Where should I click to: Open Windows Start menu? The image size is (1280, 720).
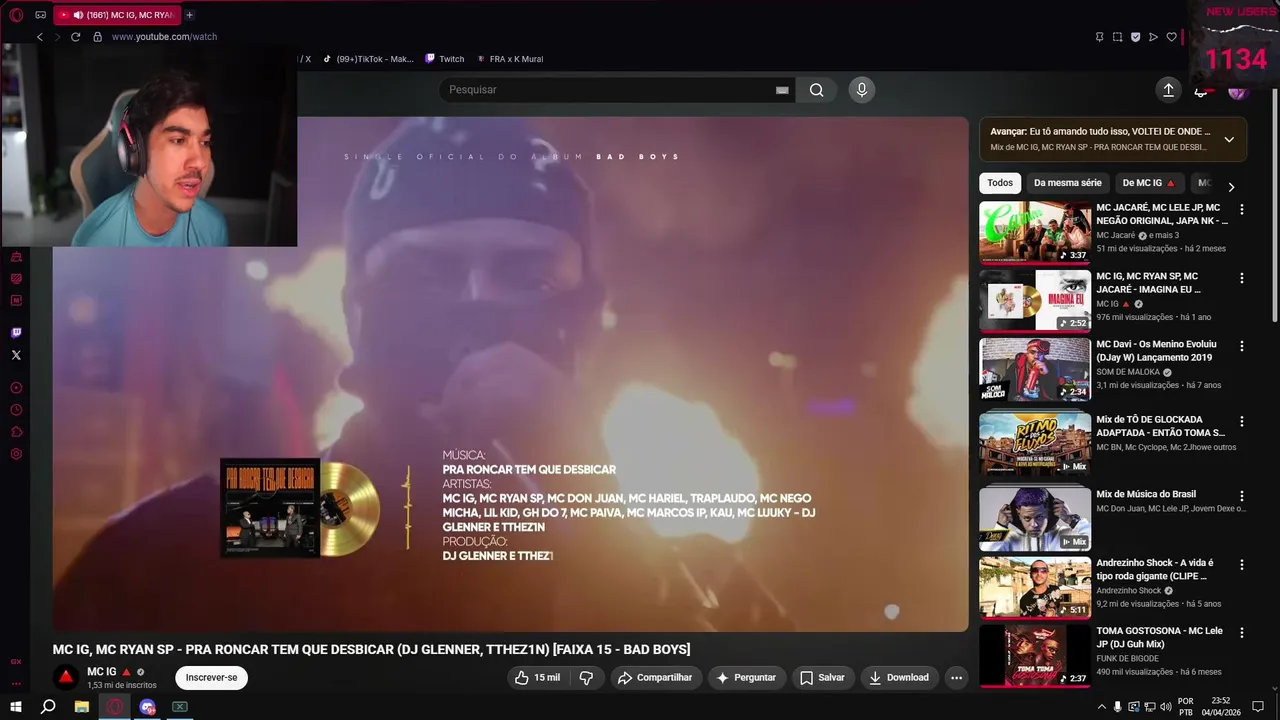pos(16,707)
